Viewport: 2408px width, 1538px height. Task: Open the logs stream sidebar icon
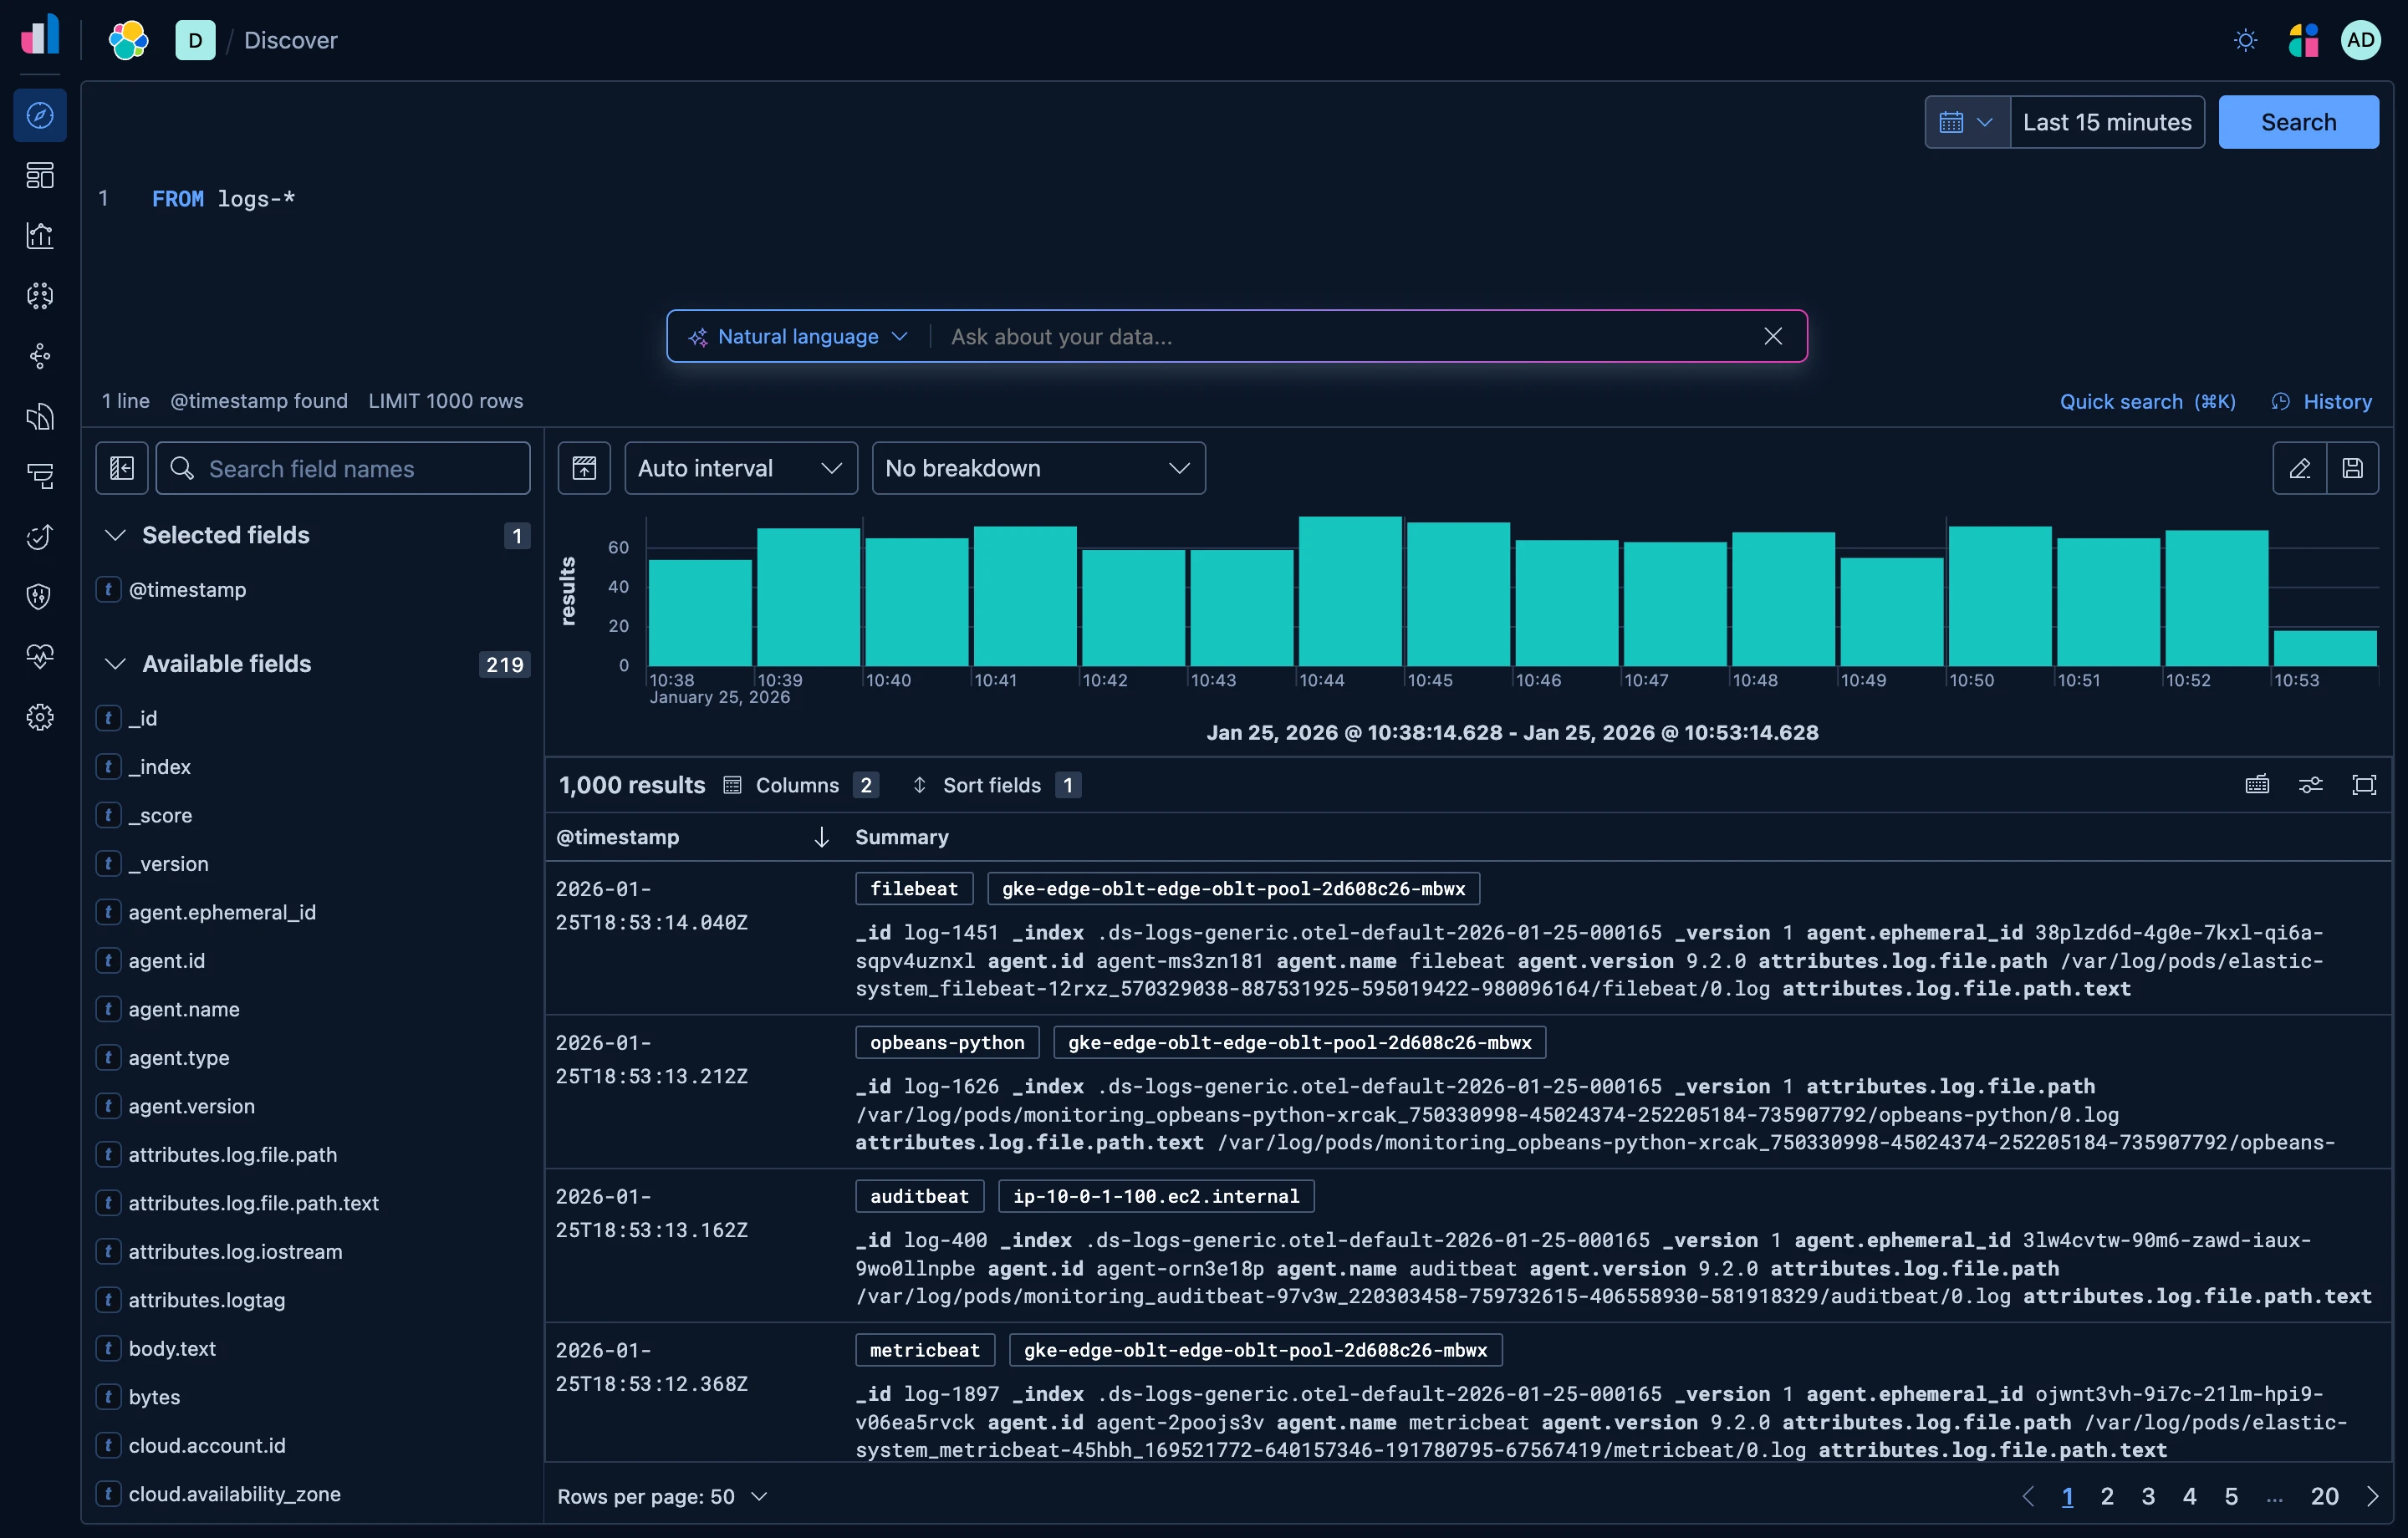tap(40, 416)
